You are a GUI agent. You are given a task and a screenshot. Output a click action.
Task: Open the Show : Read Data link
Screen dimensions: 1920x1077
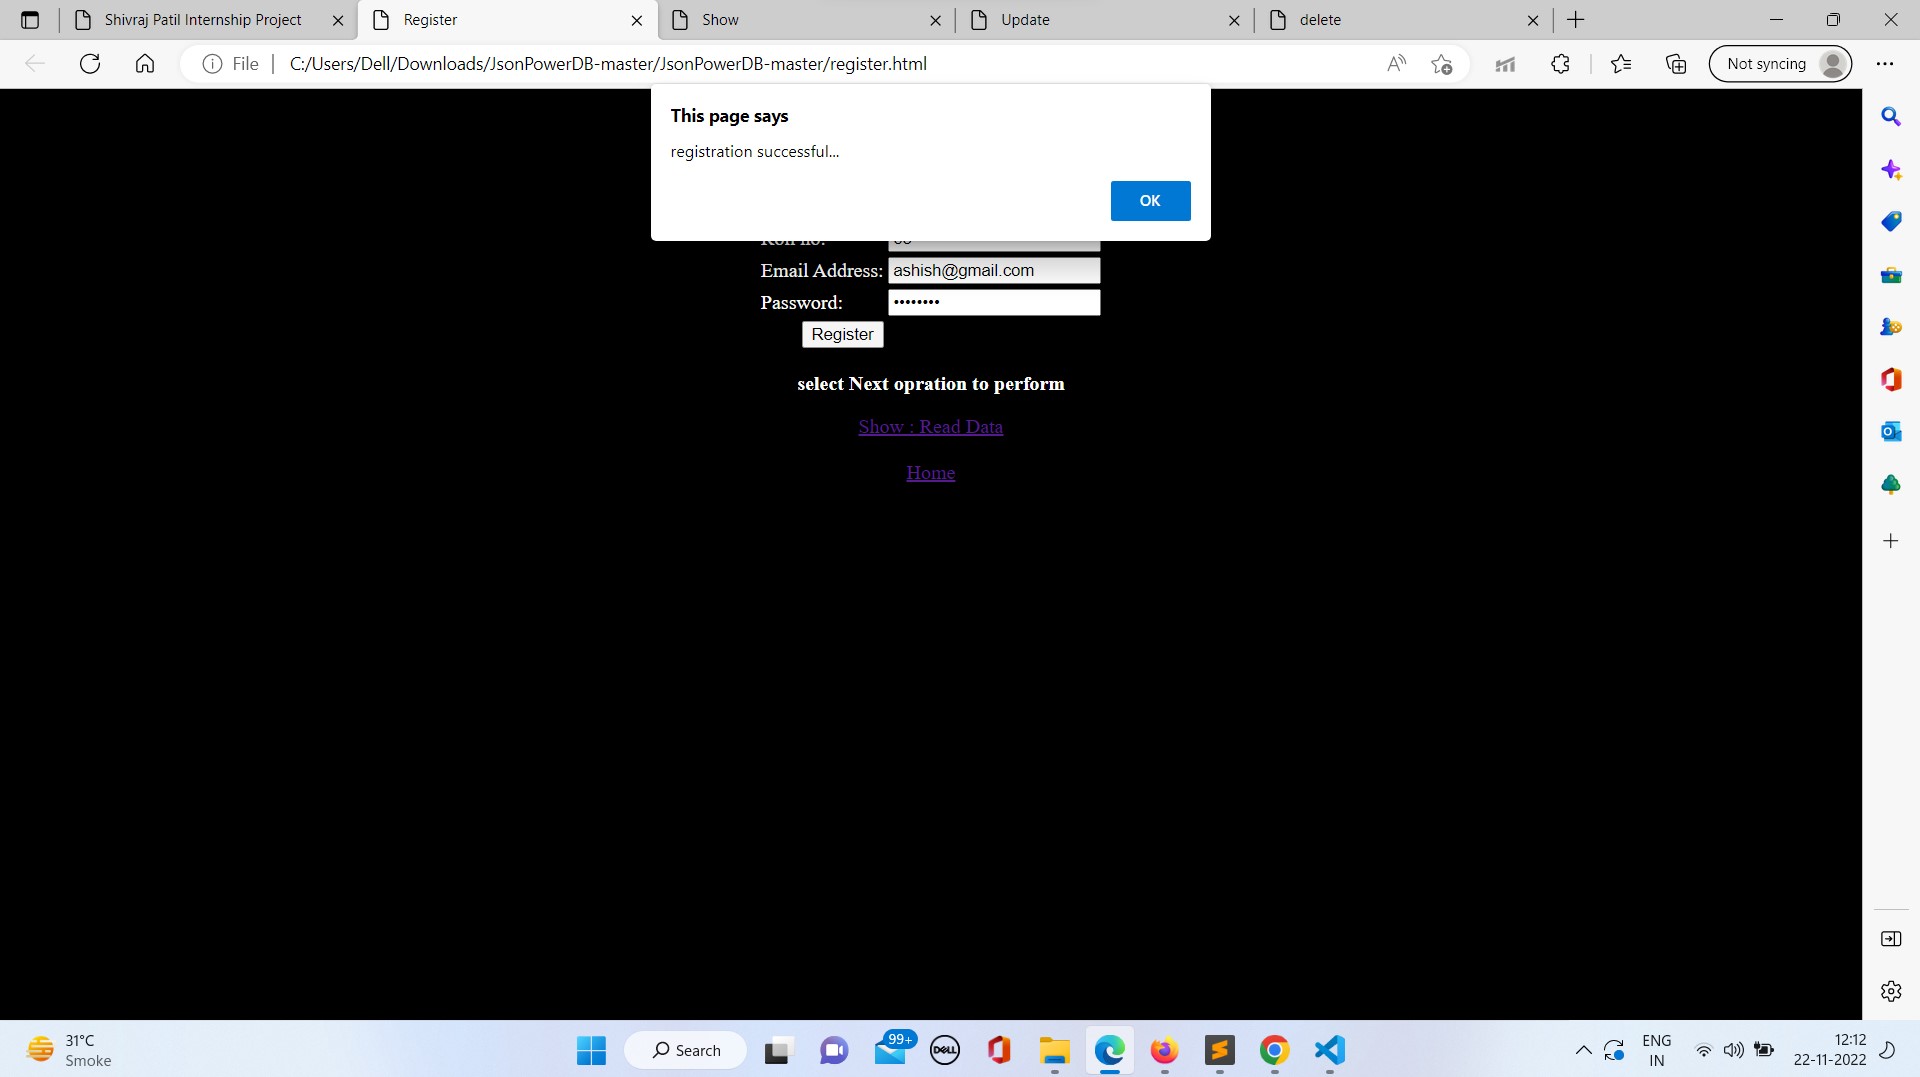pos(930,427)
